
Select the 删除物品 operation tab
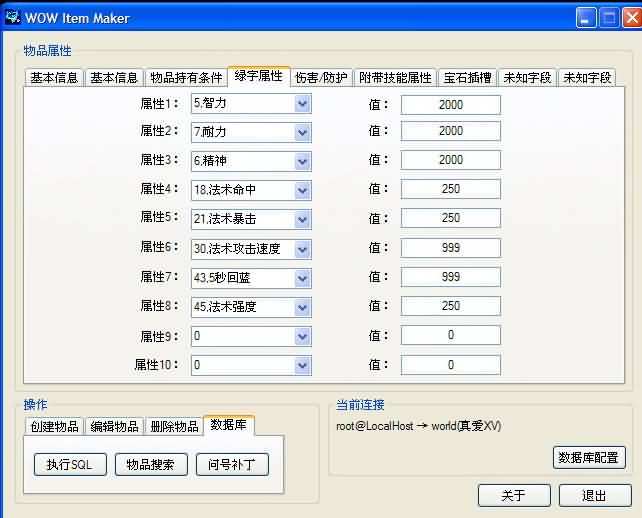(174, 426)
